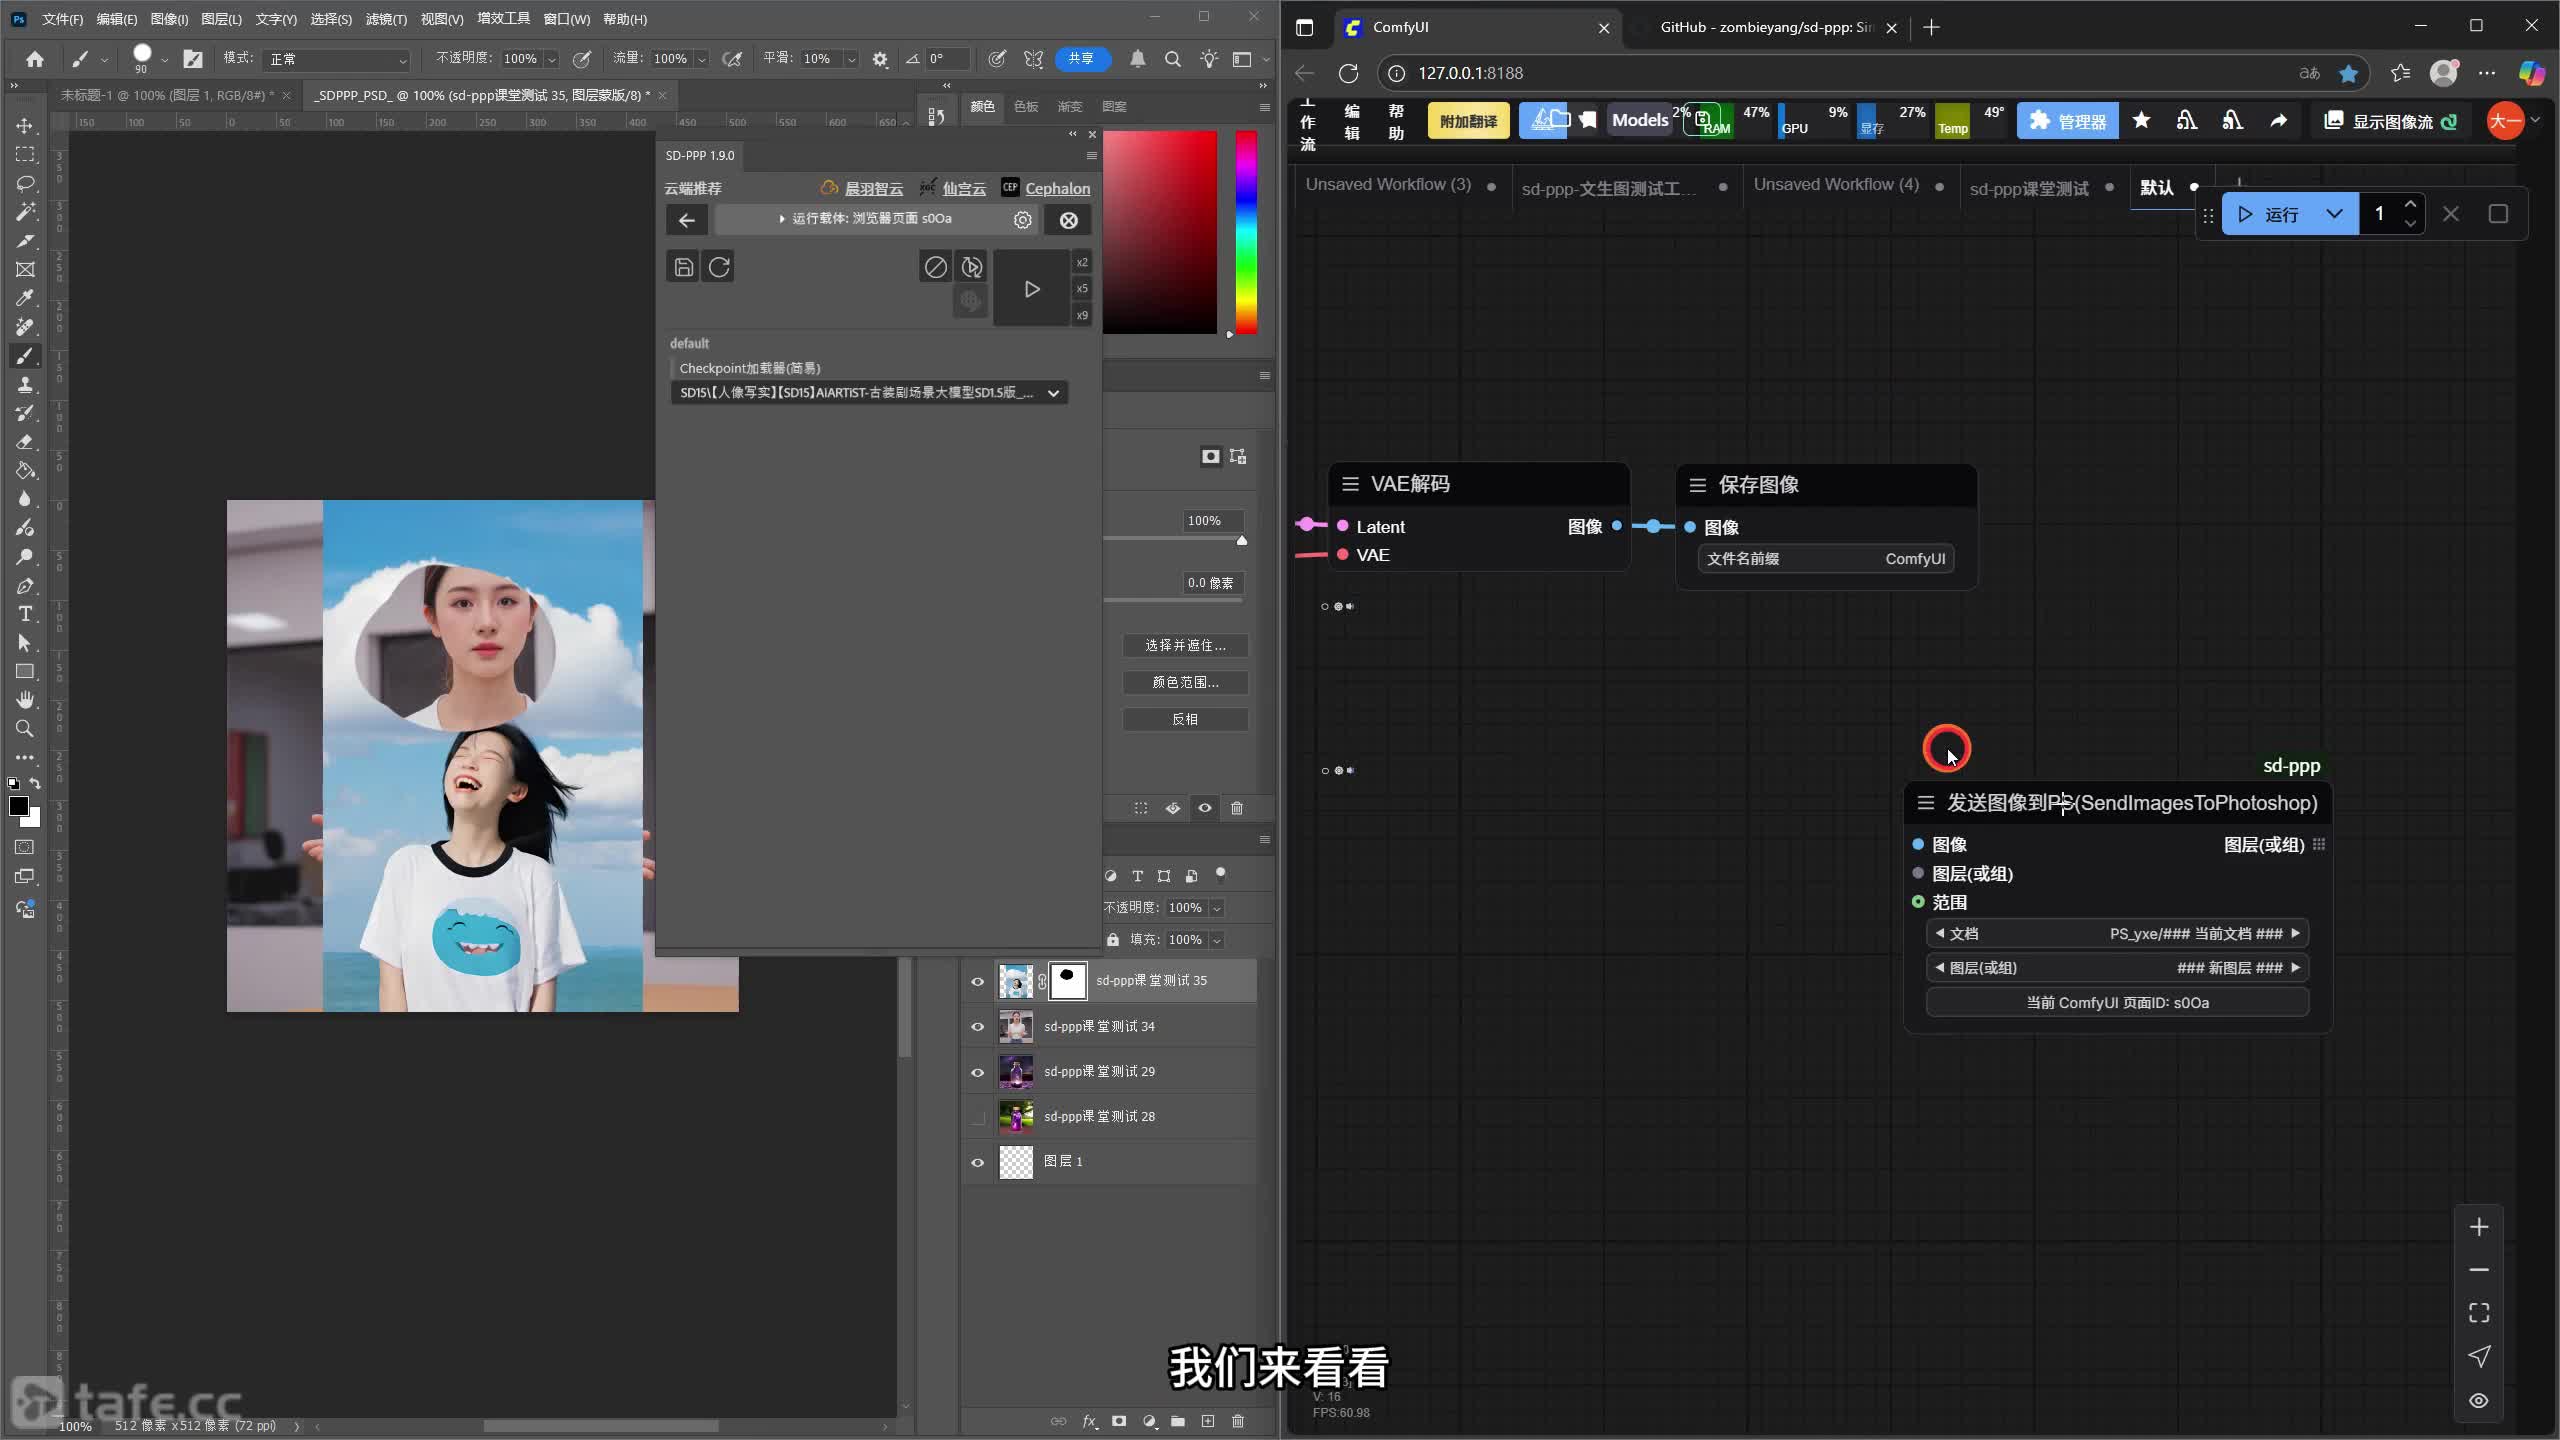Select the Pen tool
The image size is (2560, 1440).
[x=25, y=586]
